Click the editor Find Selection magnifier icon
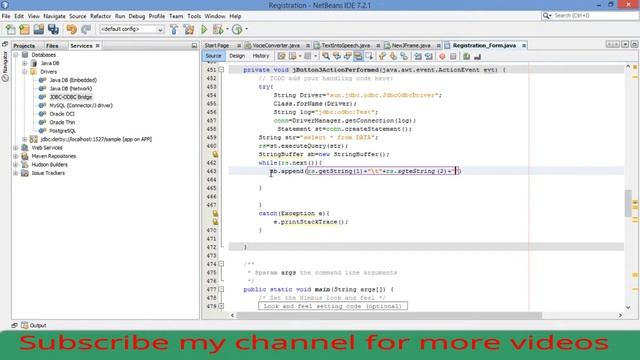Viewport: 640px width, 360px height. point(326,56)
